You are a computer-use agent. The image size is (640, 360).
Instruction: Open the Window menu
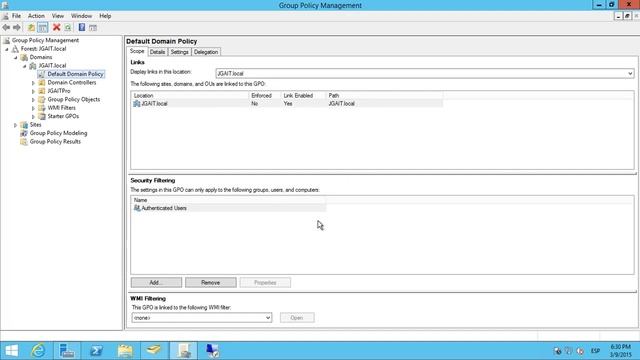[81, 16]
